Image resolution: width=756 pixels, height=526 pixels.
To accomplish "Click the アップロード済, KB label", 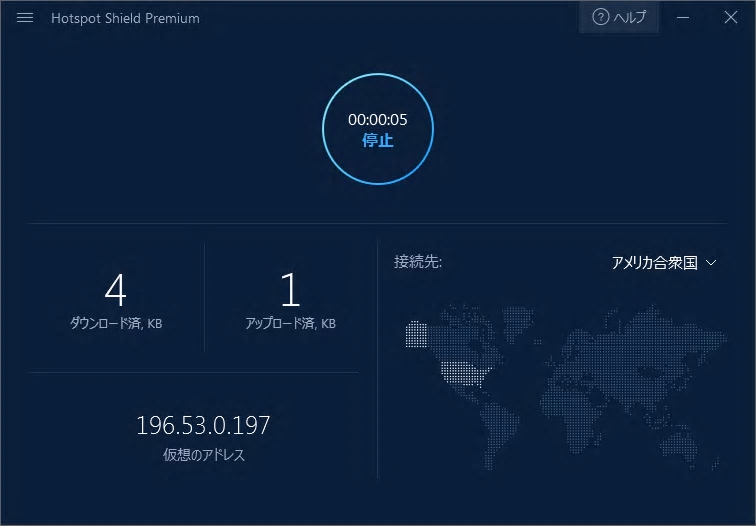I will click(x=290, y=324).
